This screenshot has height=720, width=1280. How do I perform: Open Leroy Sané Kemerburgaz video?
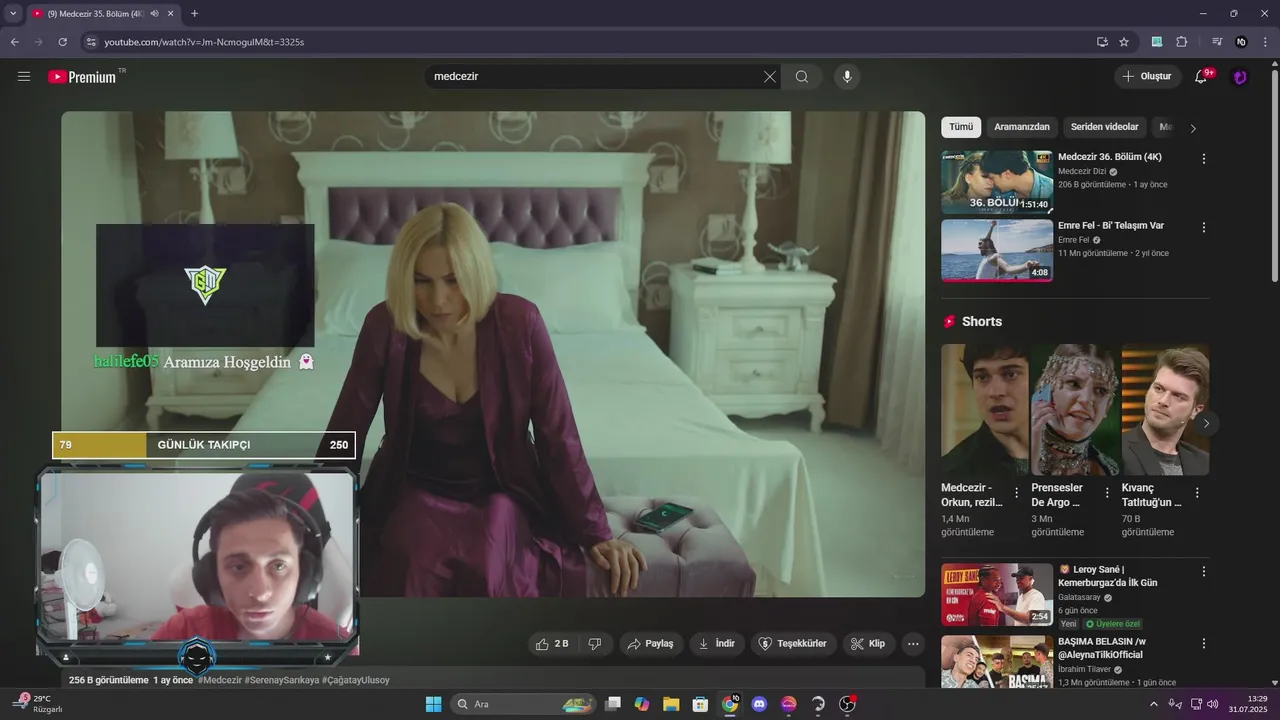997,595
